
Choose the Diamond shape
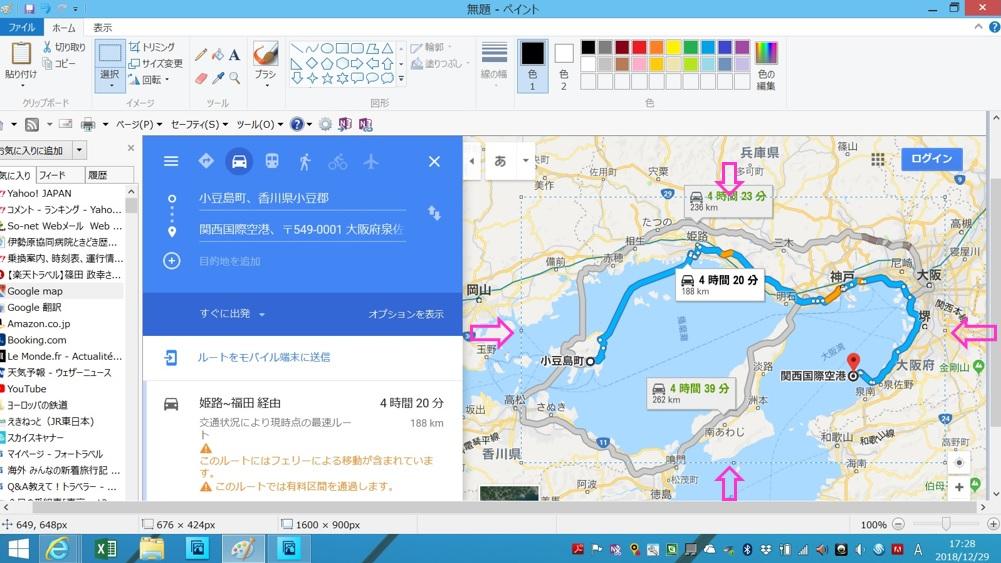coord(312,63)
